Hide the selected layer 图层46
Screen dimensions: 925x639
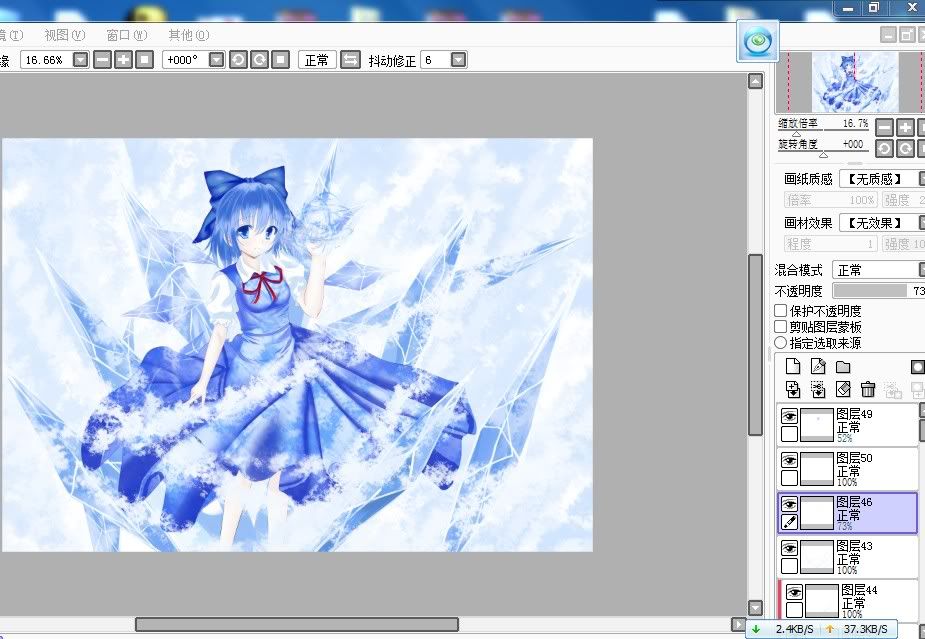click(x=789, y=504)
